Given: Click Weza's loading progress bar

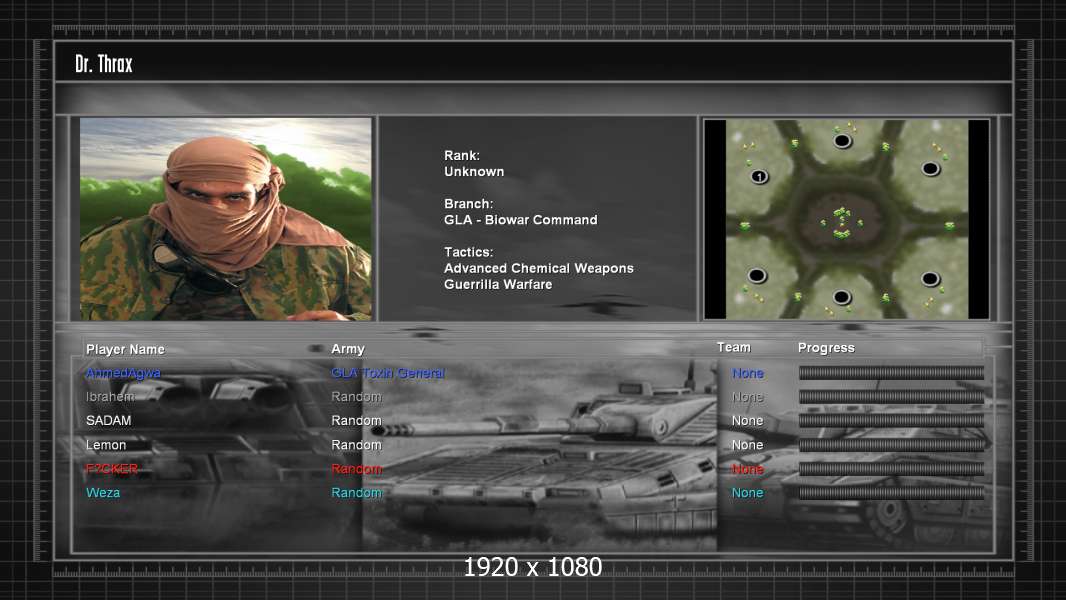Looking at the screenshot, I should click(x=891, y=493).
